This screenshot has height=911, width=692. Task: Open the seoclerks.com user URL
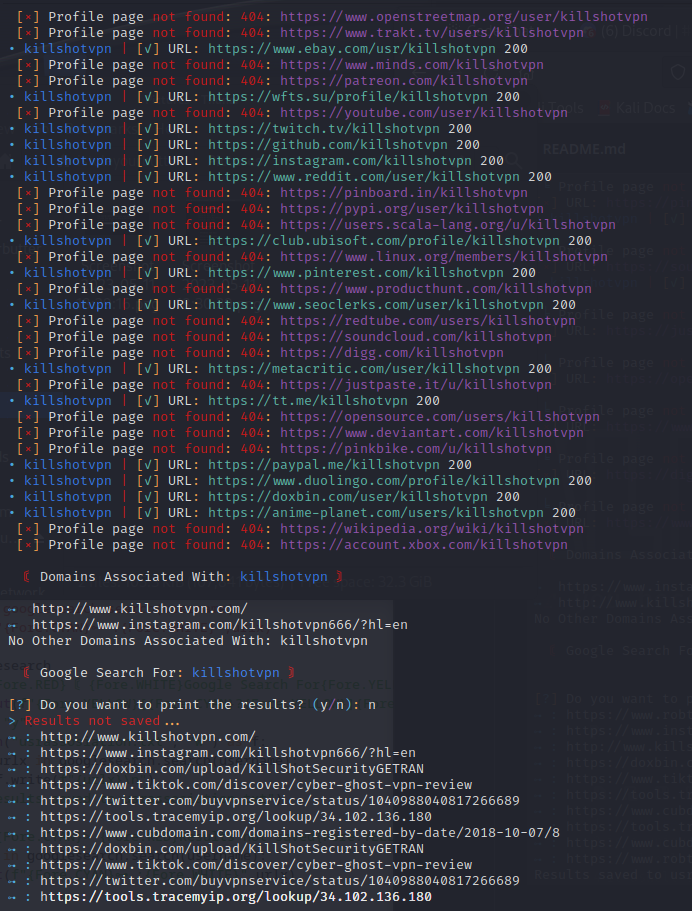[376, 304]
